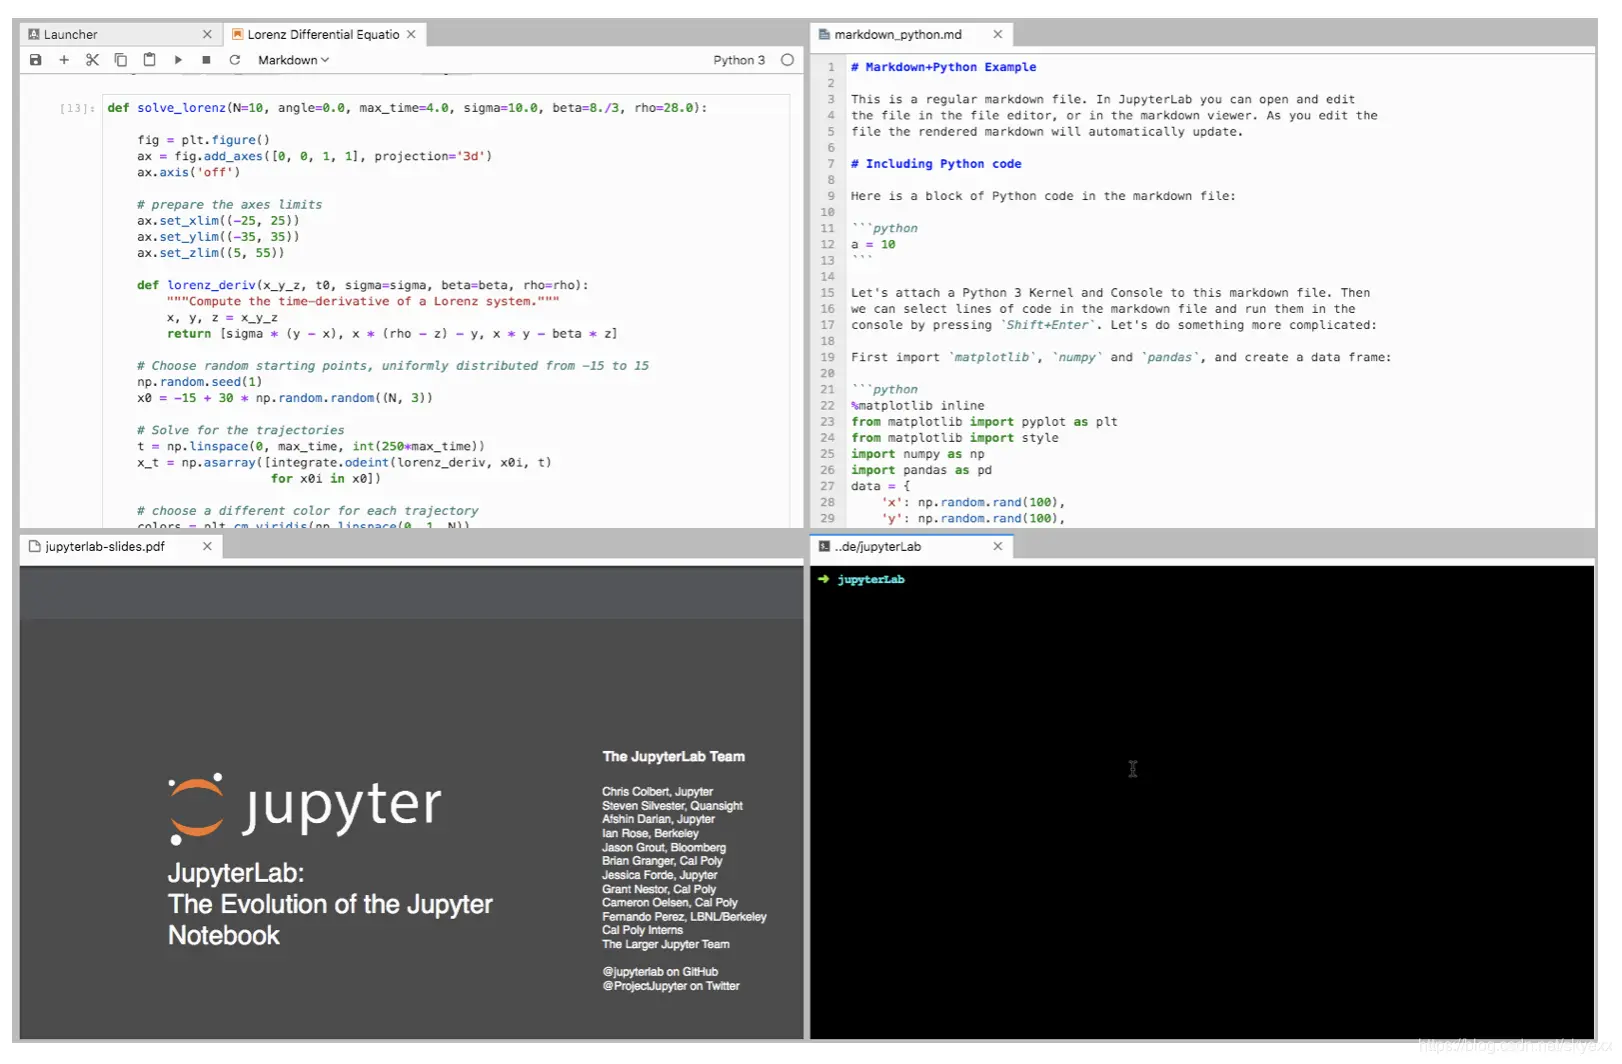Click the Python 3 kernel name
This screenshot has width=1622, height=1064.
tap(739, 60)
